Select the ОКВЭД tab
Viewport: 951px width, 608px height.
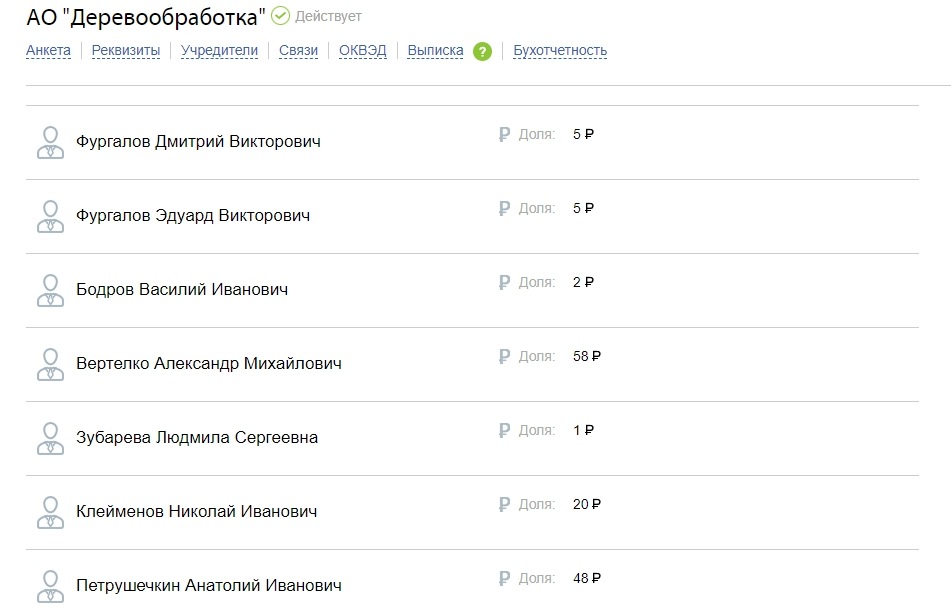click(363, 50)
